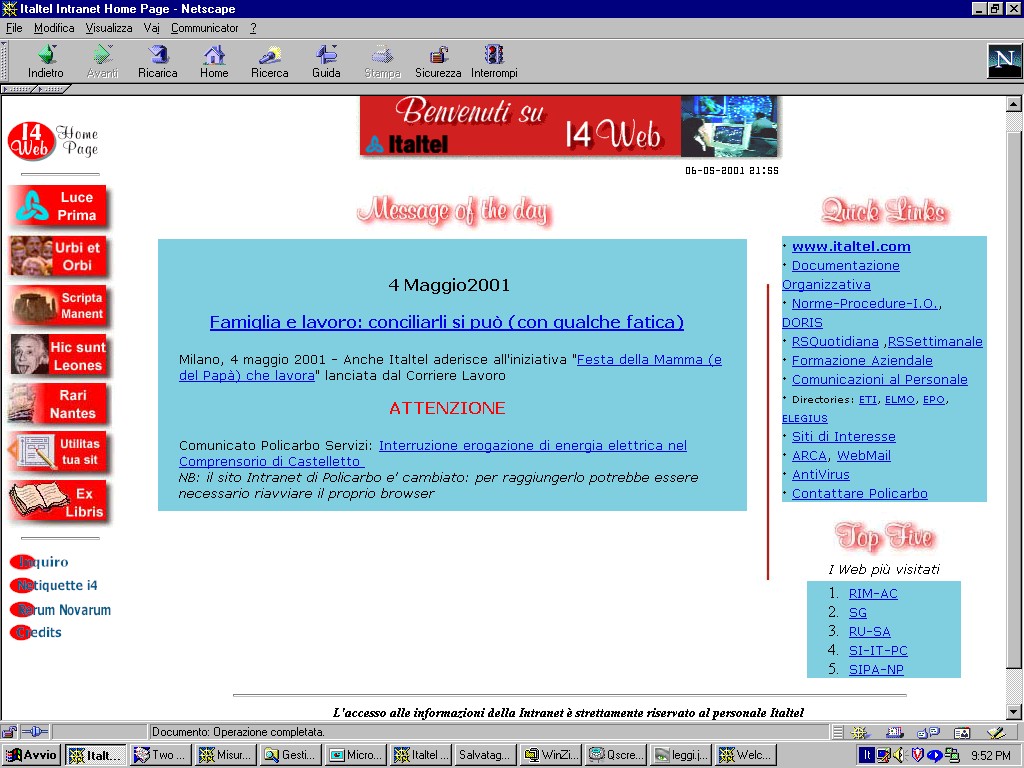Open the Vai menu
The width and height of the screenshot is (1024, 768).
[152, 28]
